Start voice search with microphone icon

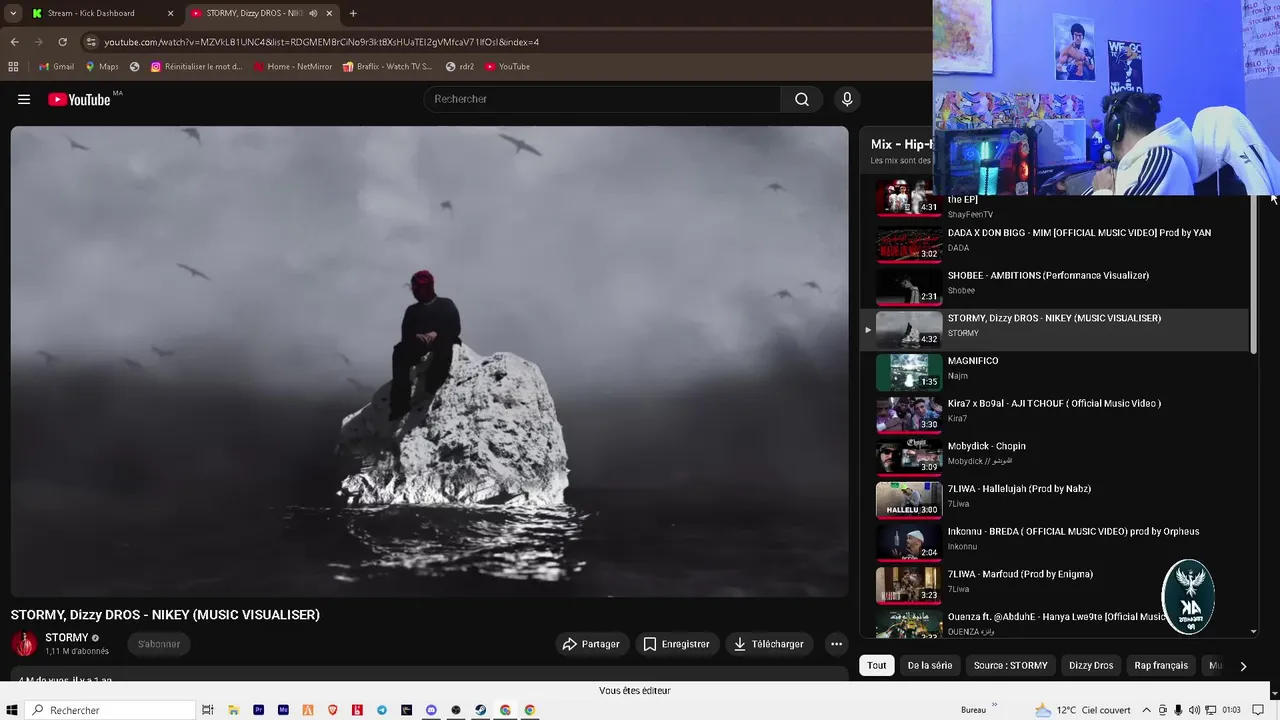(x=847, y=99)
